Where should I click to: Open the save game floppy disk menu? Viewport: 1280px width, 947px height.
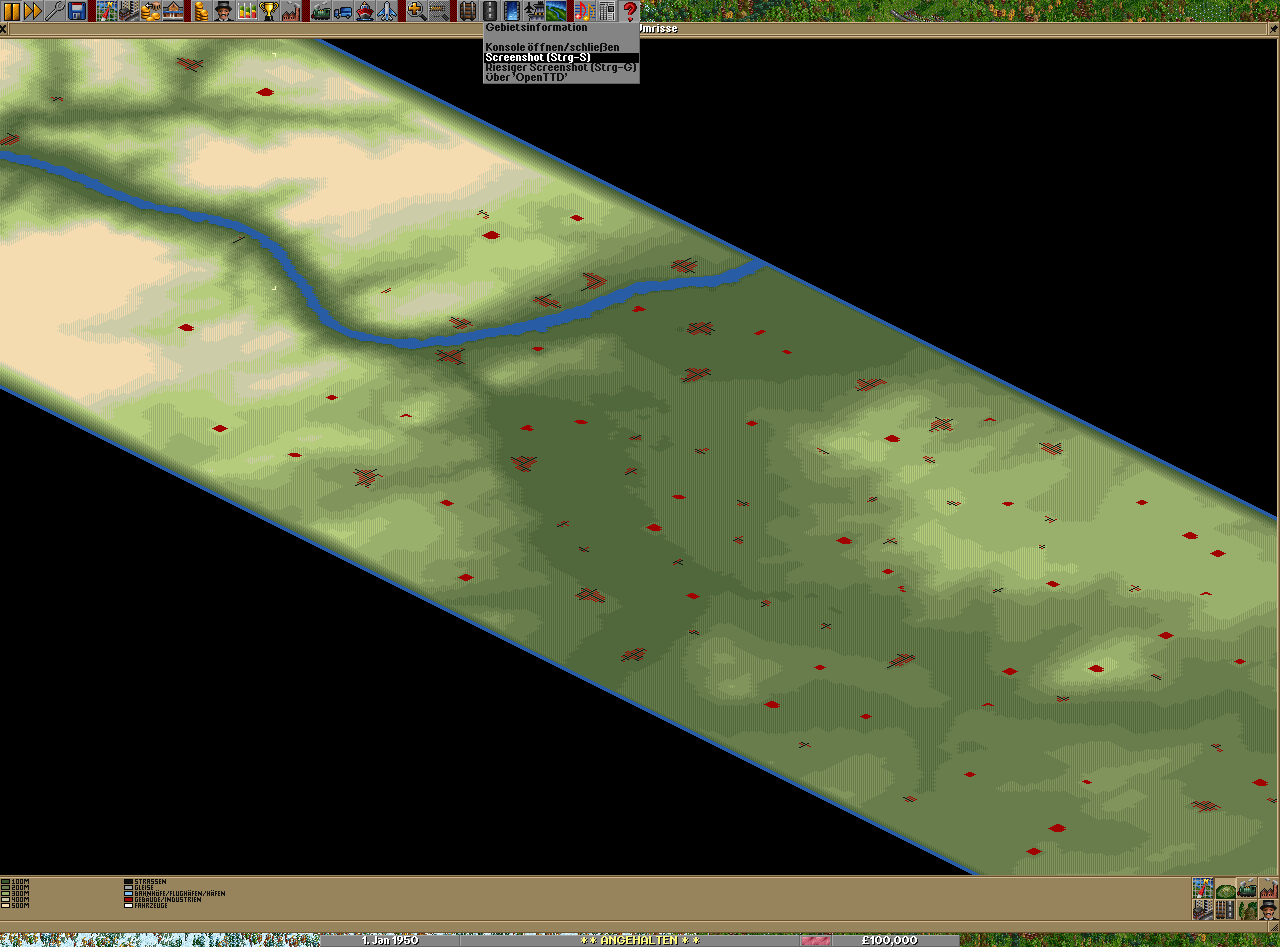[77, 11]
